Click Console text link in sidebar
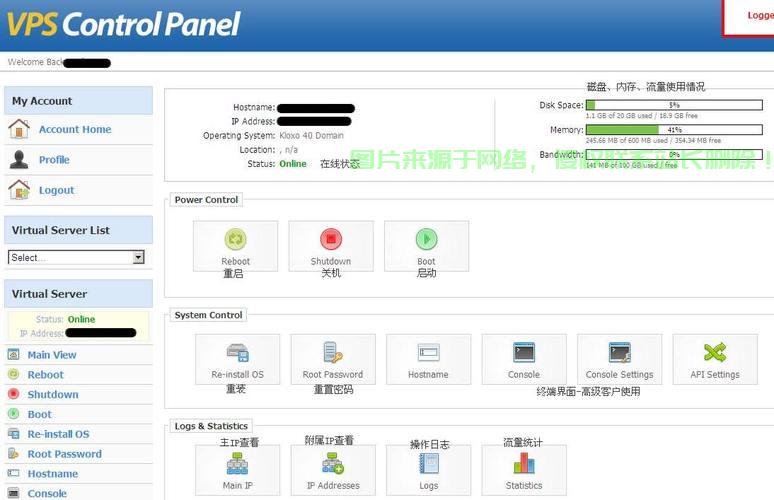Viewport: 774px width, 500px height. tap(47, 494)
